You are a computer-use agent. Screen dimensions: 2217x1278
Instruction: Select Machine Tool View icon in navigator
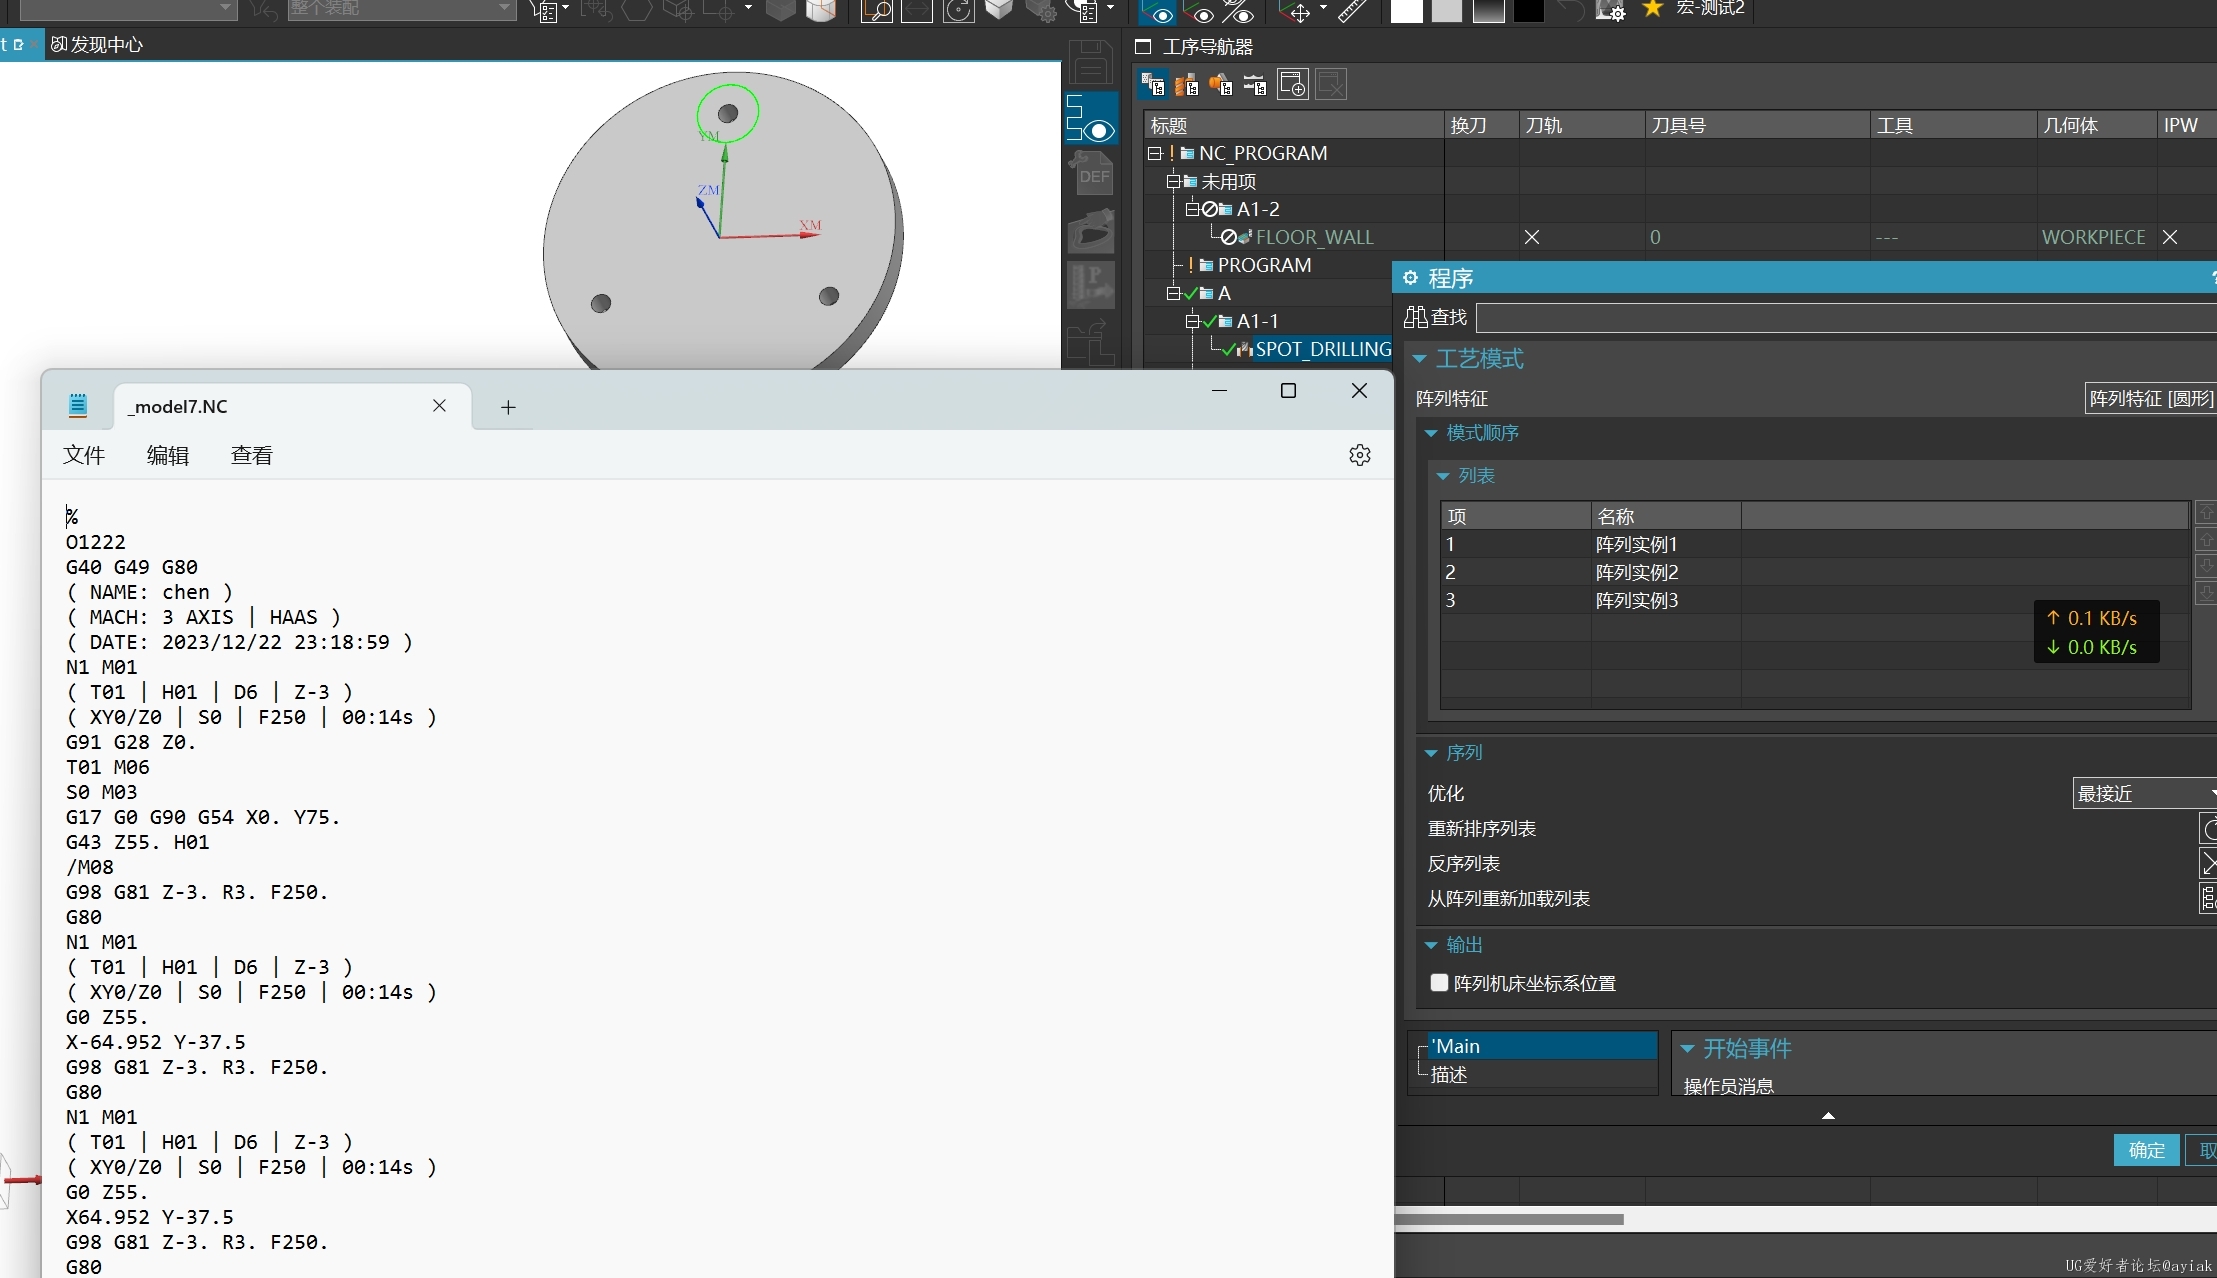tap(1187, 85)
